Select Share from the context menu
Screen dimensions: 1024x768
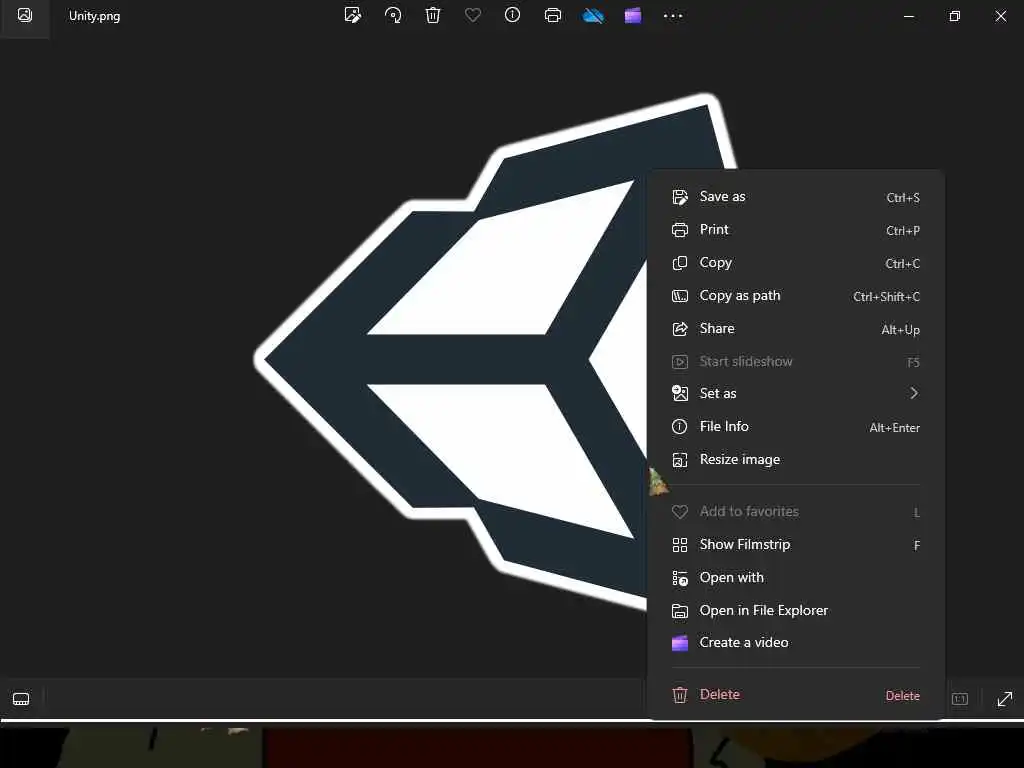point(795,328)
